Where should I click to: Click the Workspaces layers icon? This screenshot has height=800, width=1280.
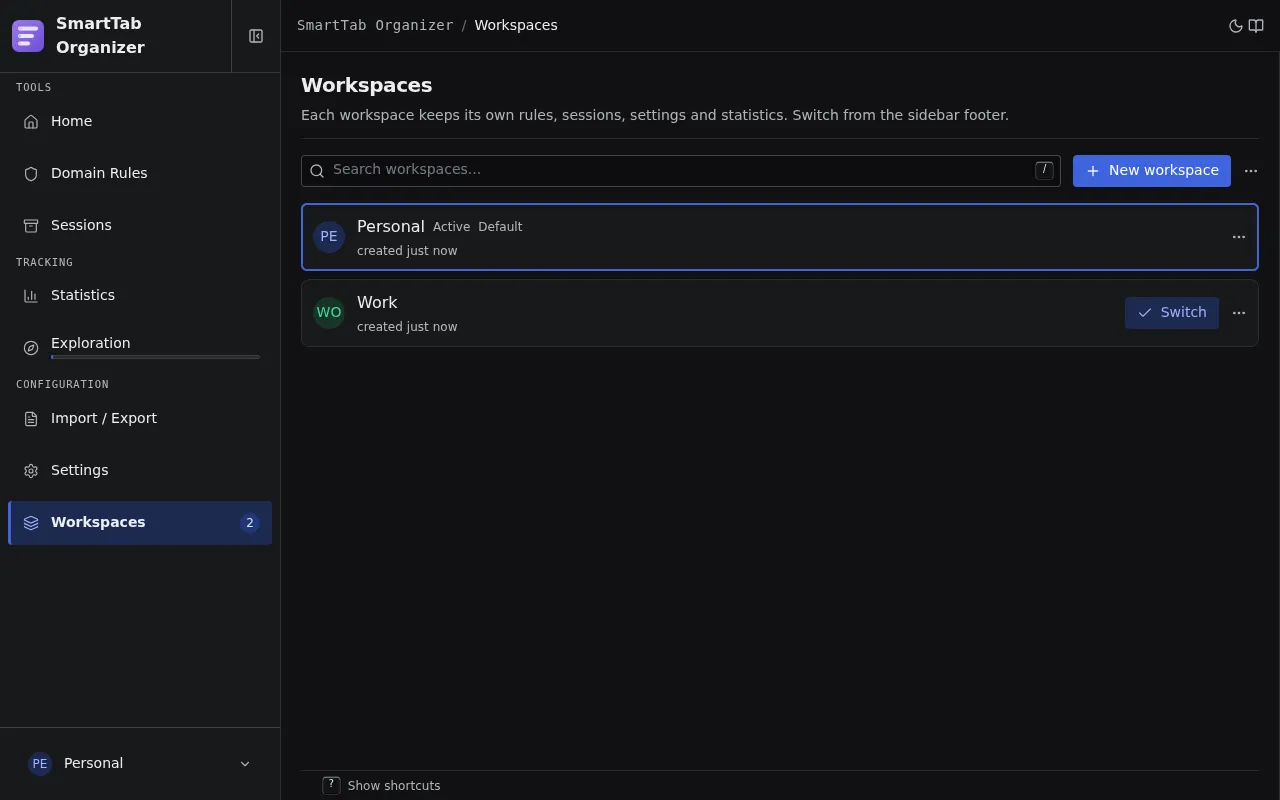point(31,523)
